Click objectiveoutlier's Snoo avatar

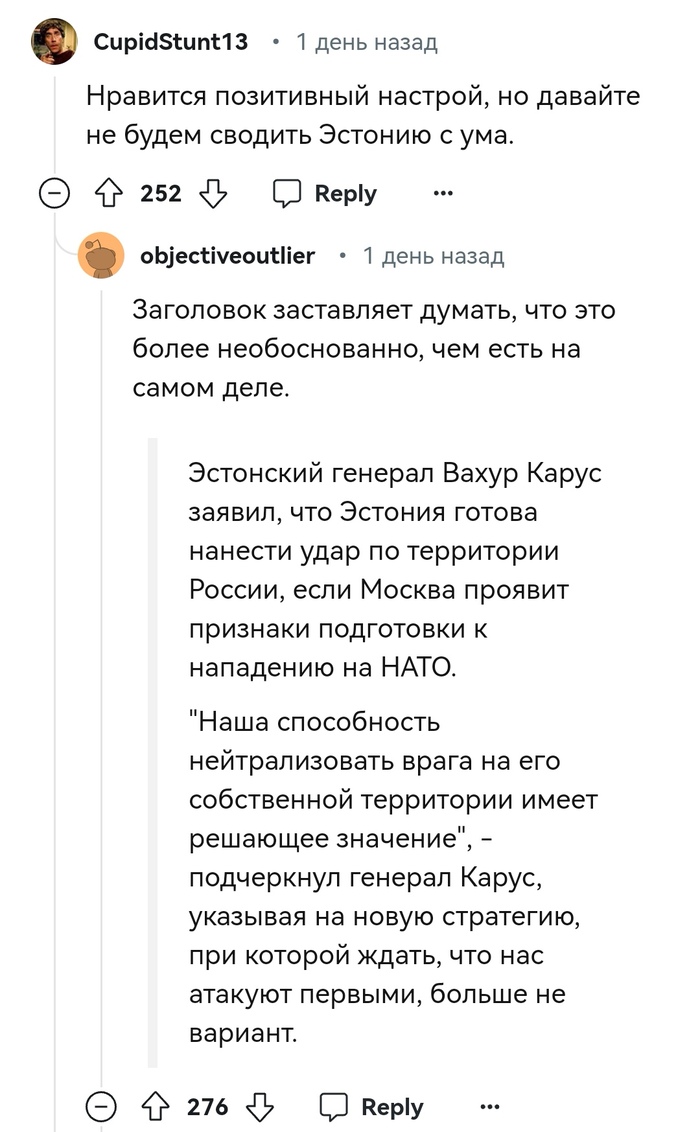click(x=101, y=257)
